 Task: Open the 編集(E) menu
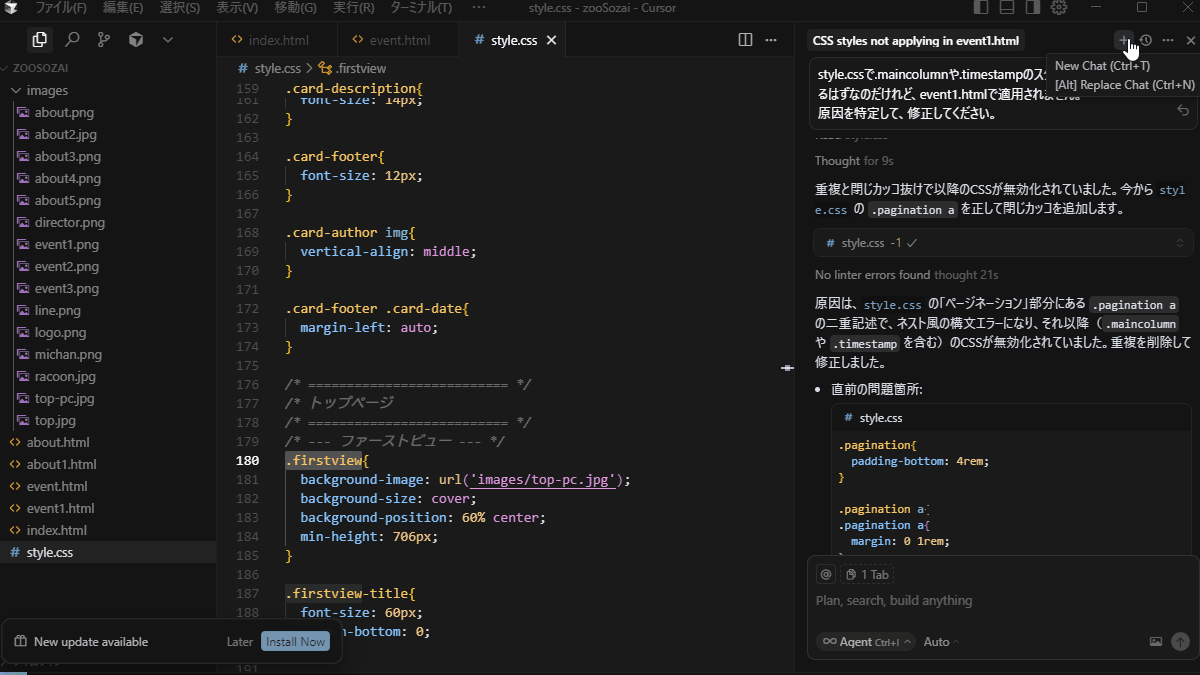coord(123,8)
